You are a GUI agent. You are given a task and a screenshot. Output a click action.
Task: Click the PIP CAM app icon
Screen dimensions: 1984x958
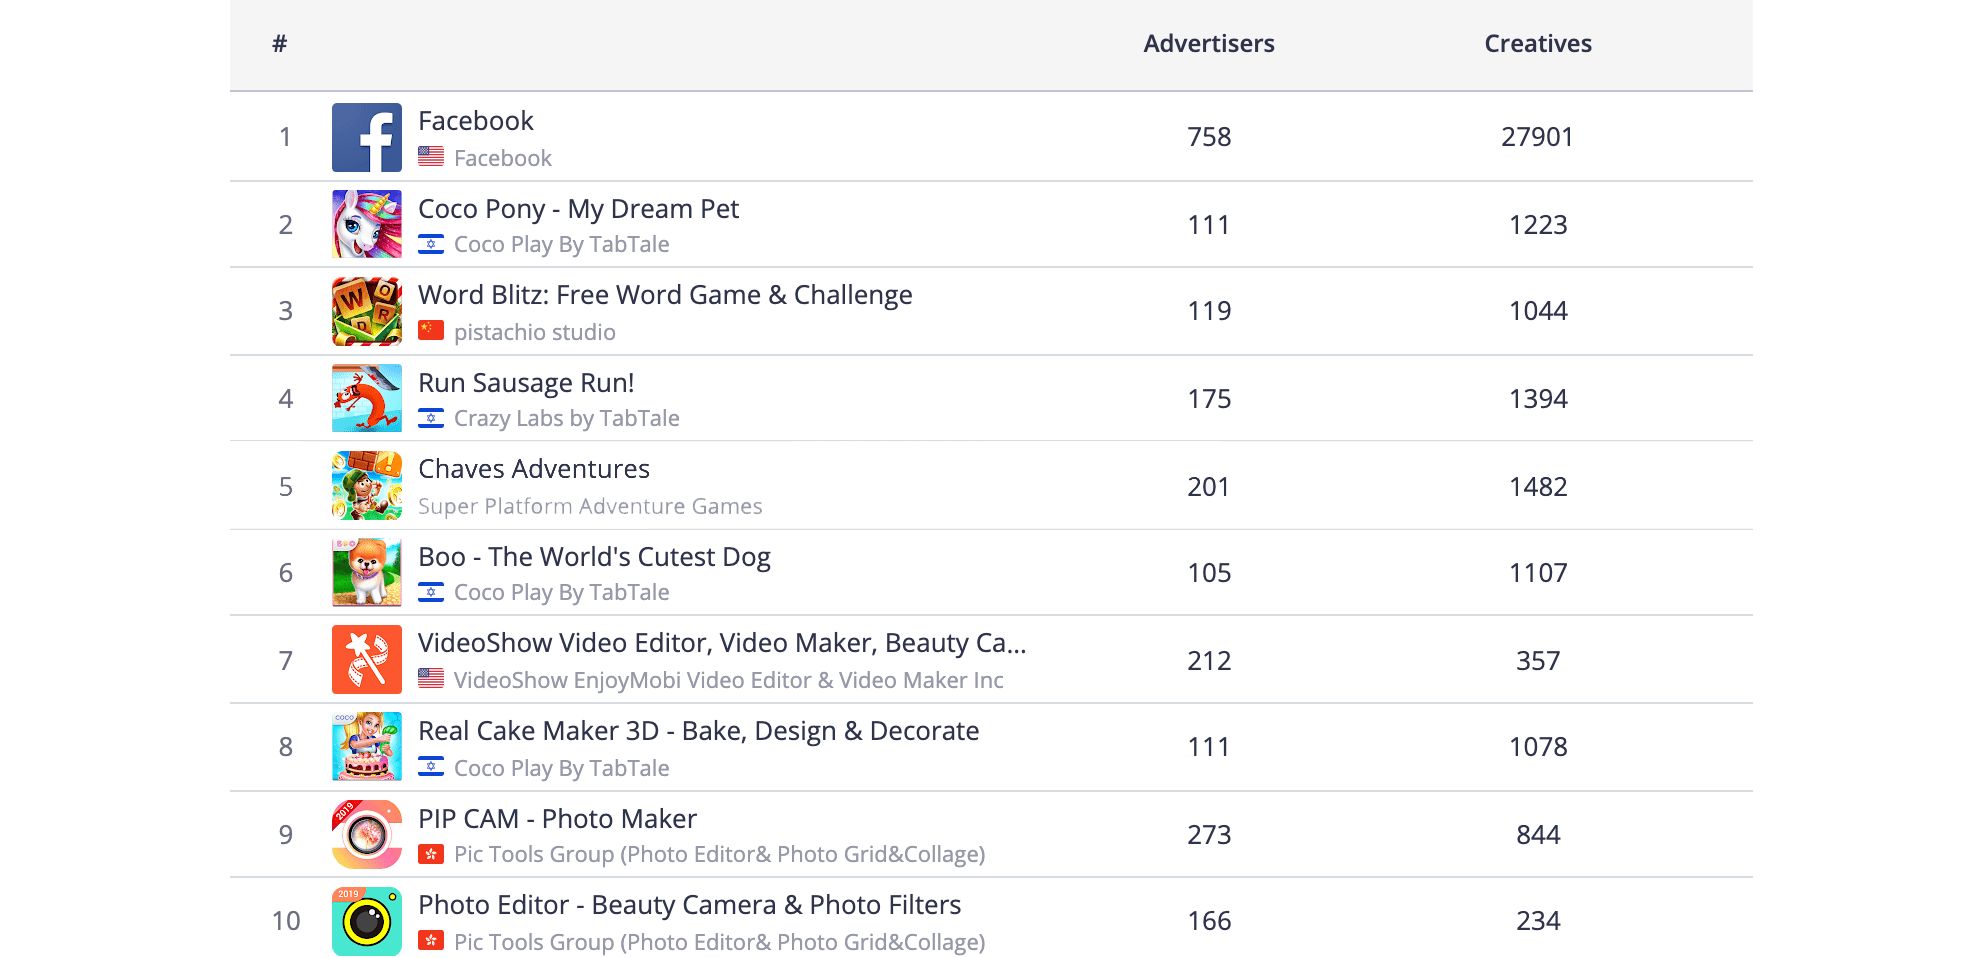pos(367,834)
